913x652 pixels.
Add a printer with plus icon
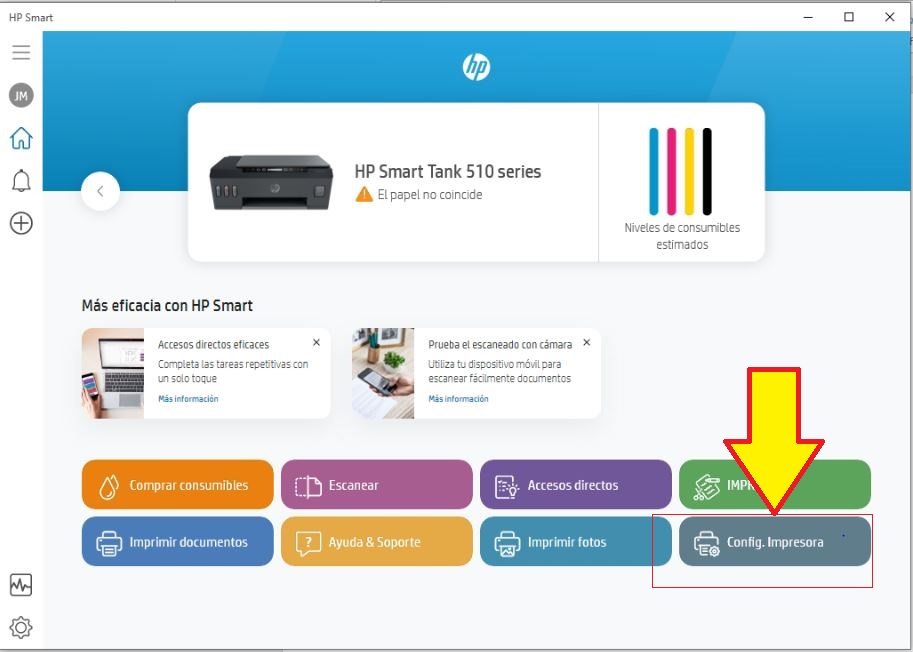[21, 224]
